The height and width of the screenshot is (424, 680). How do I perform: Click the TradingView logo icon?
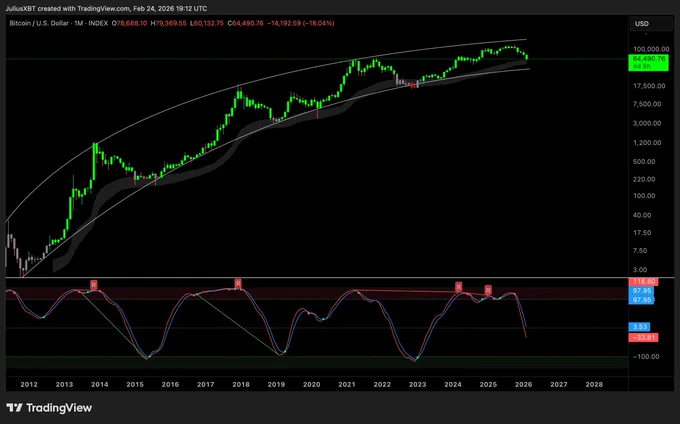[14, 408]
